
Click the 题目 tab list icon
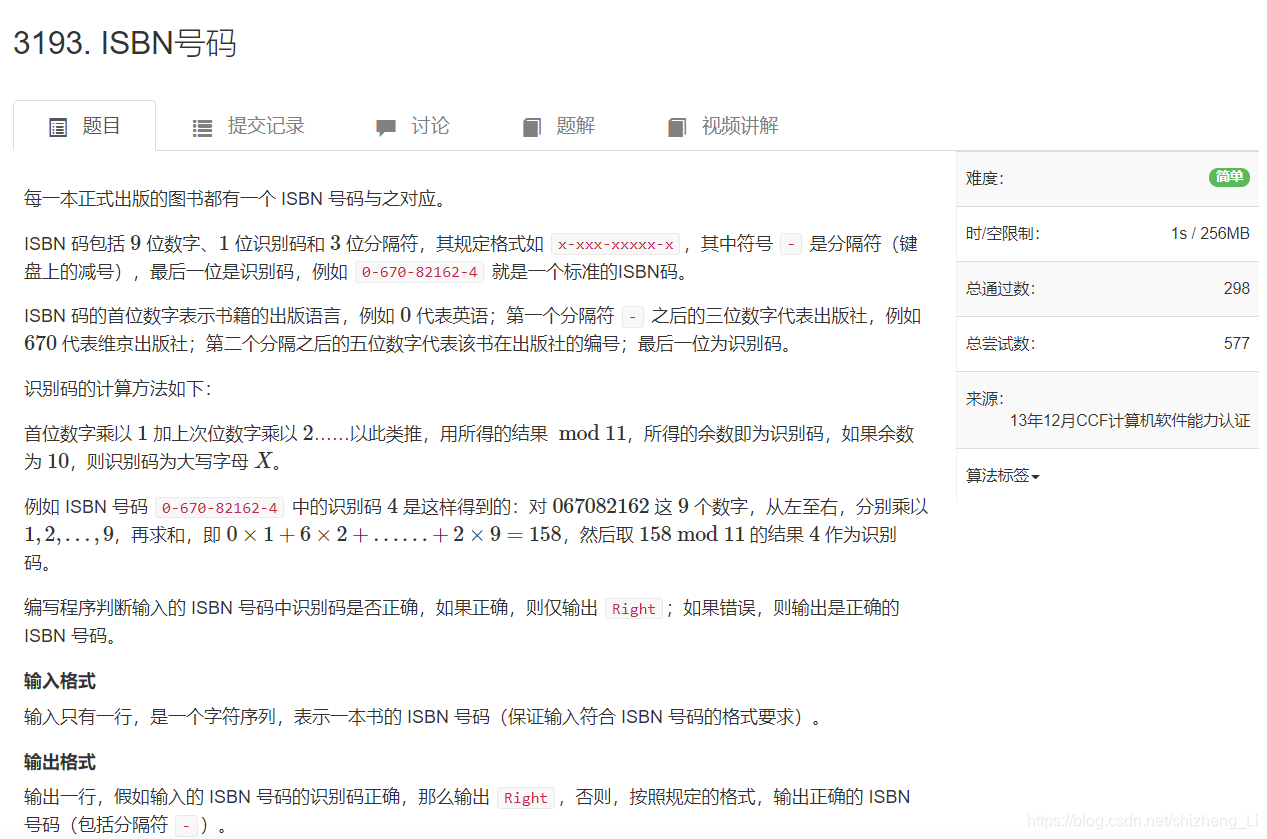coord(58,128)
